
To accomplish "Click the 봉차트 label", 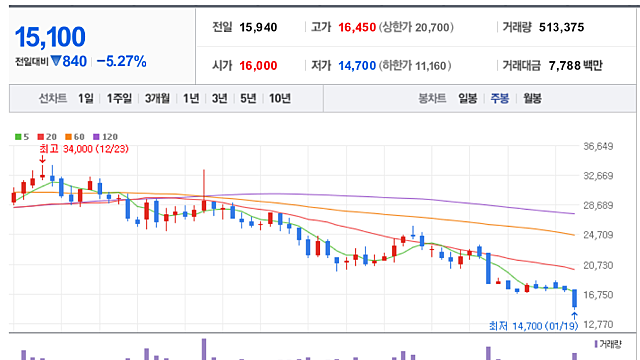I will pos(432,98).
